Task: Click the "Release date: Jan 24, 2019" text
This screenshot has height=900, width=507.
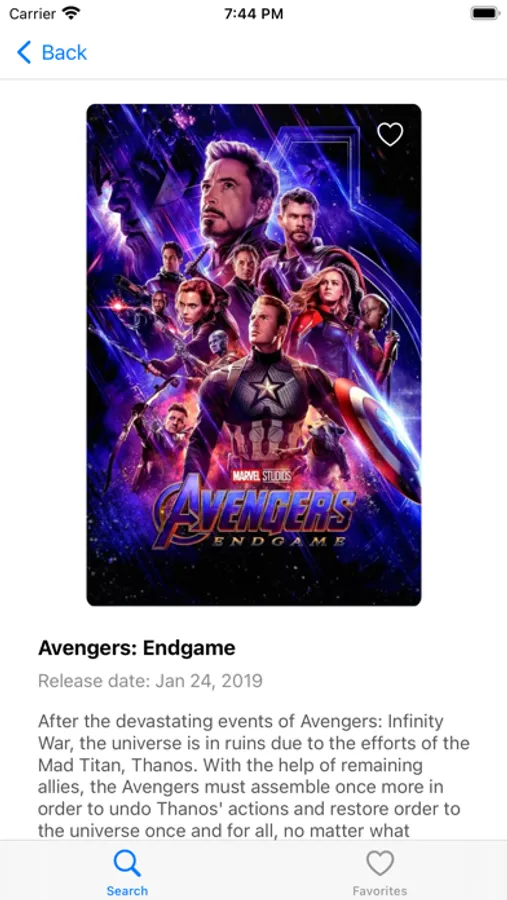Action: pos(150,681)
